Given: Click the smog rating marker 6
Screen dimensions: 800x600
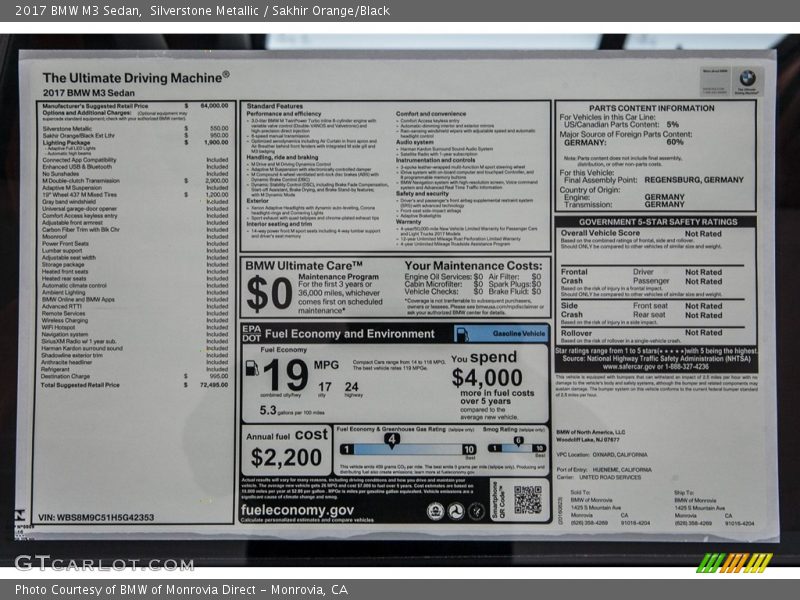Looking at the screenshot, I should tap(518, 441).
